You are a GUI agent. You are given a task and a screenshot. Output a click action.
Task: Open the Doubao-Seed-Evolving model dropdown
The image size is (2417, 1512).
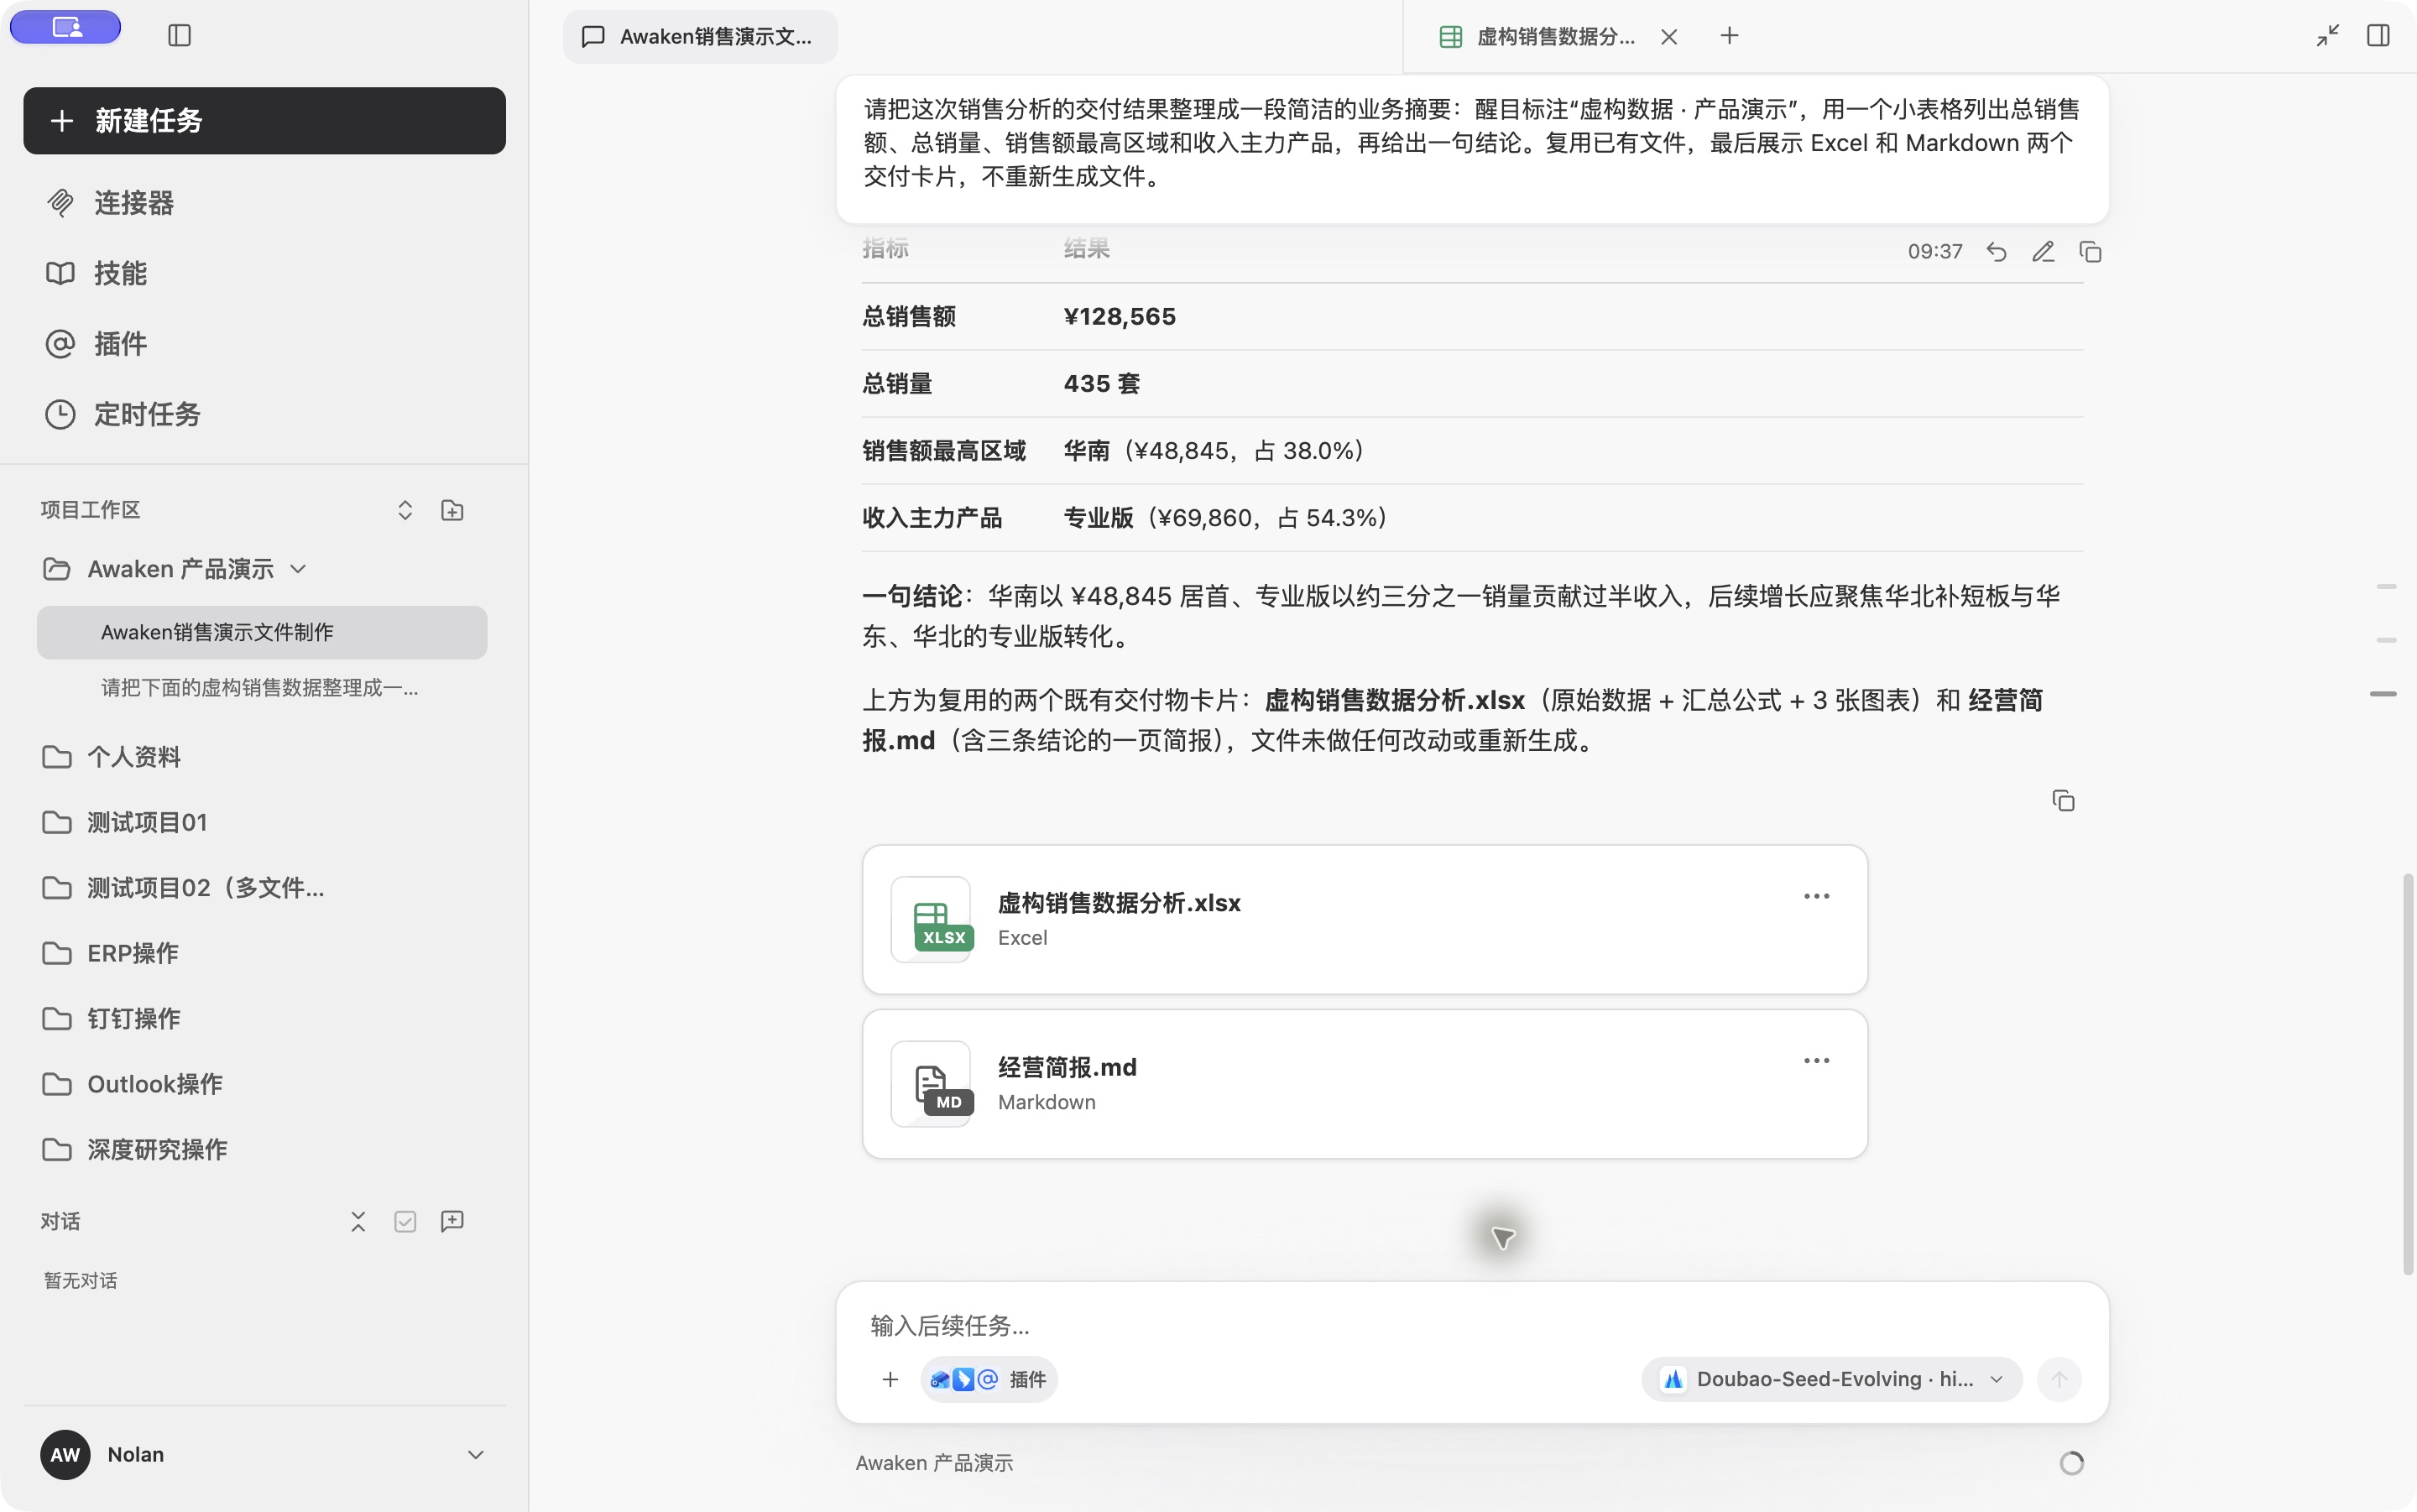pyautogui.click(x=1832, y=1380)
